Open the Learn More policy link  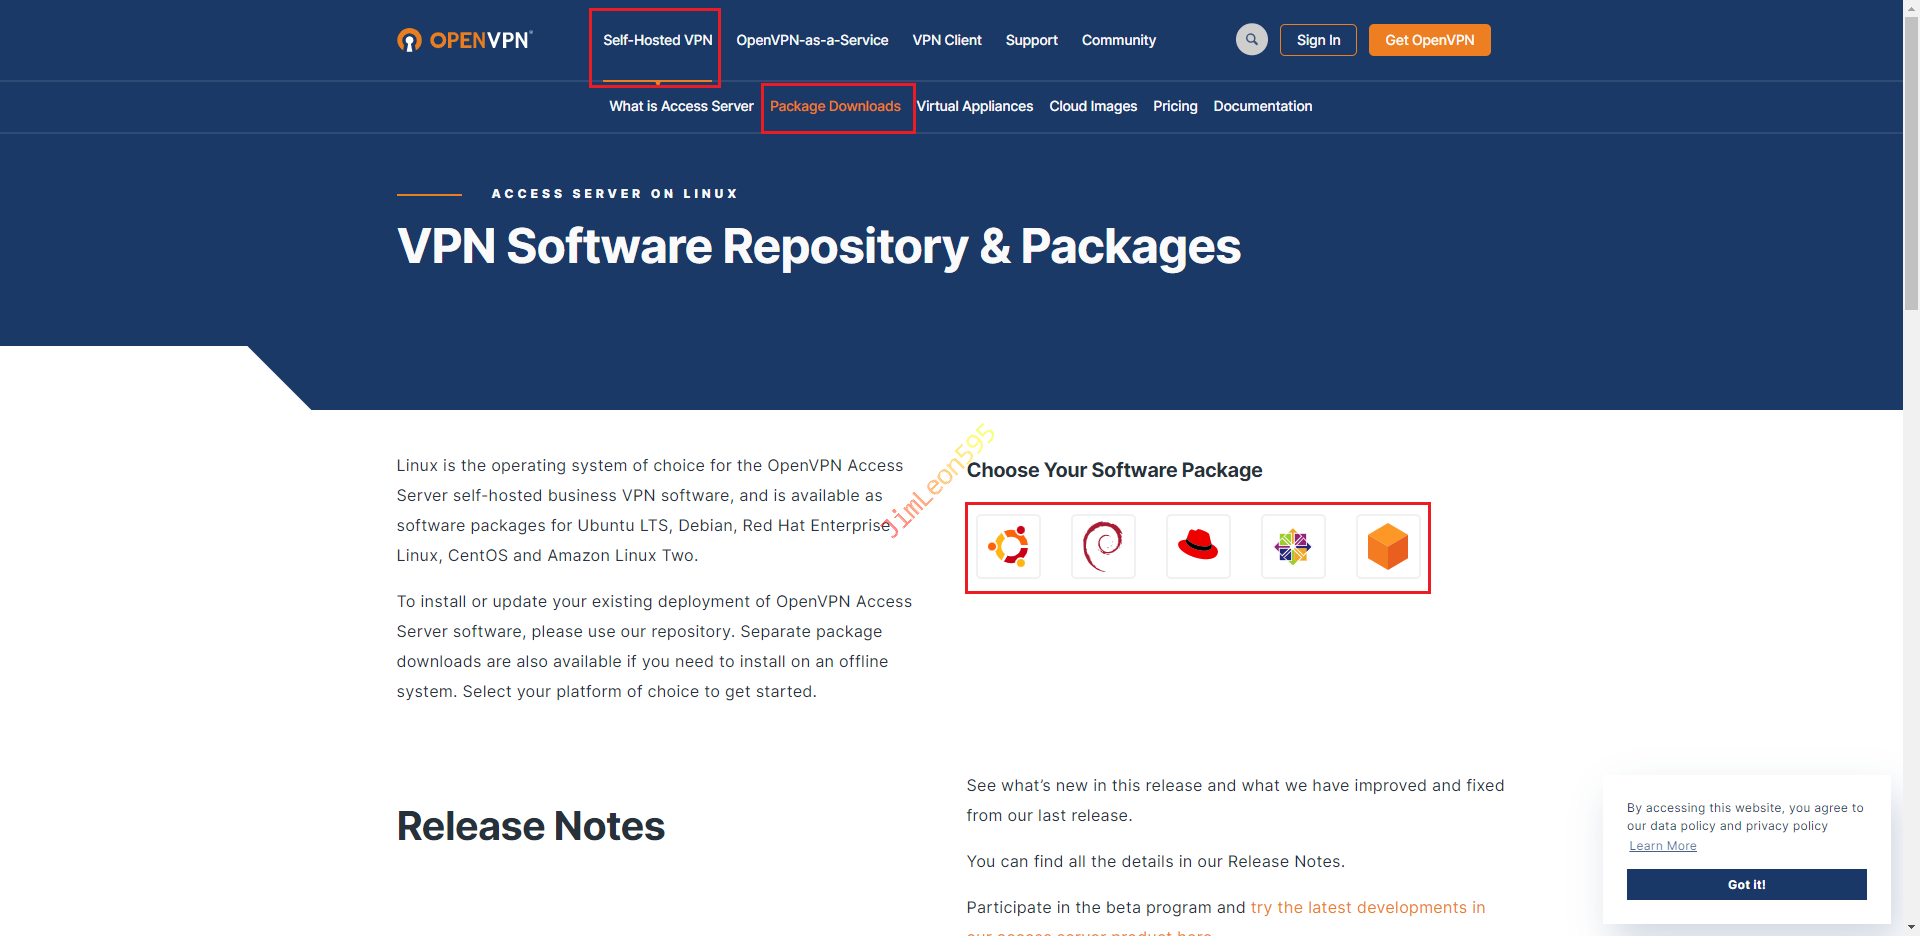click(1662, 846)
